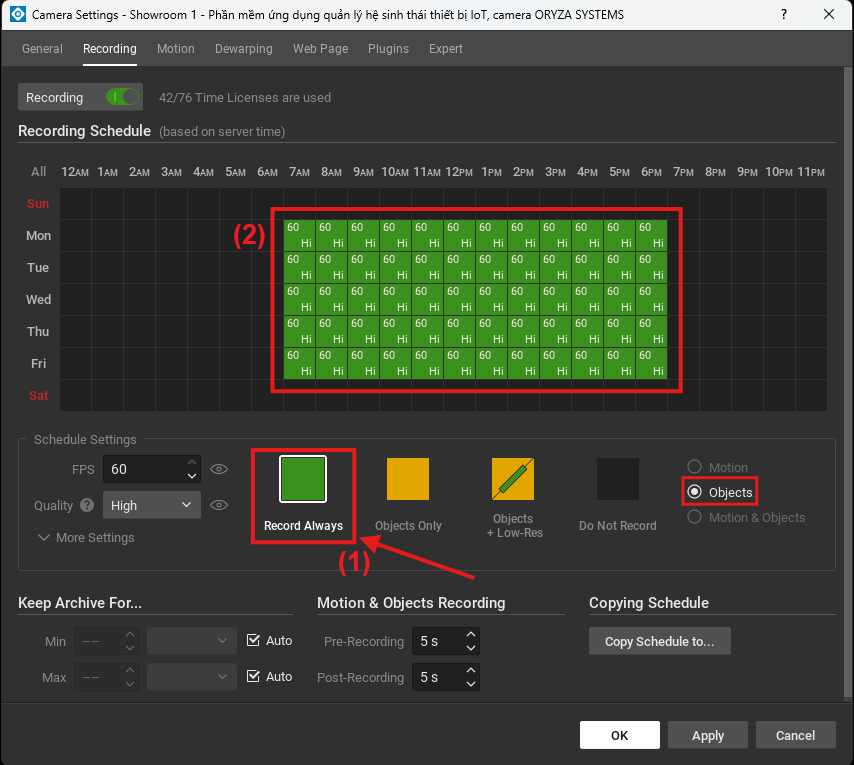
Task: Click the Cancel button
Action: 795,735
